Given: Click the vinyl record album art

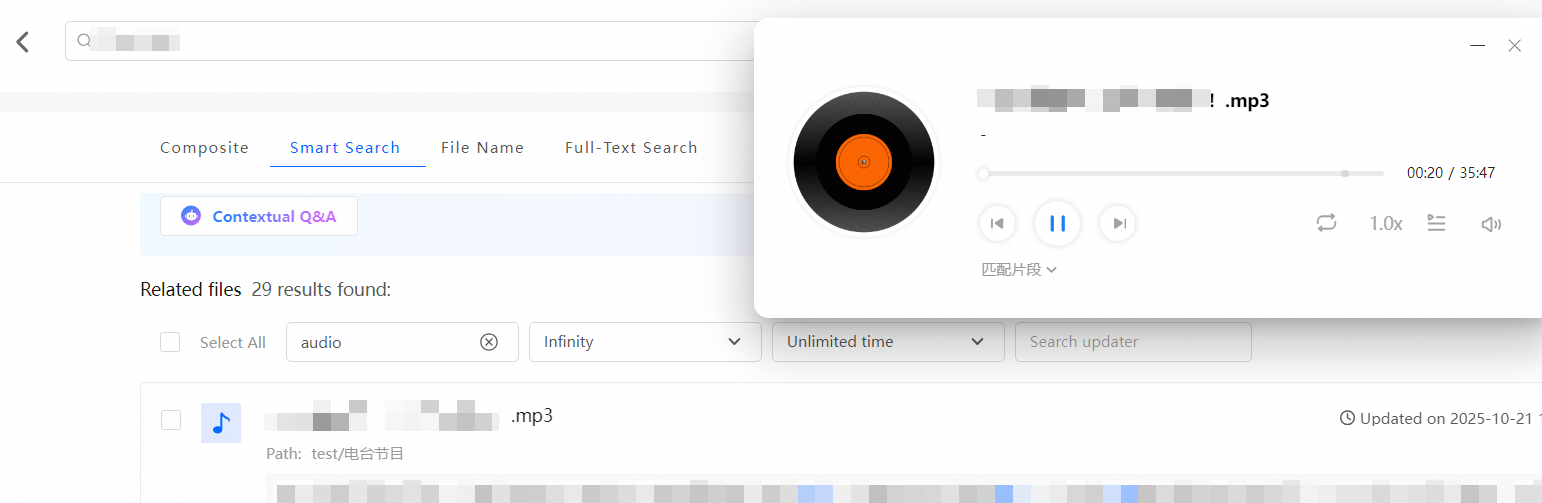Looking at the screenshot, I should [864, 162].
